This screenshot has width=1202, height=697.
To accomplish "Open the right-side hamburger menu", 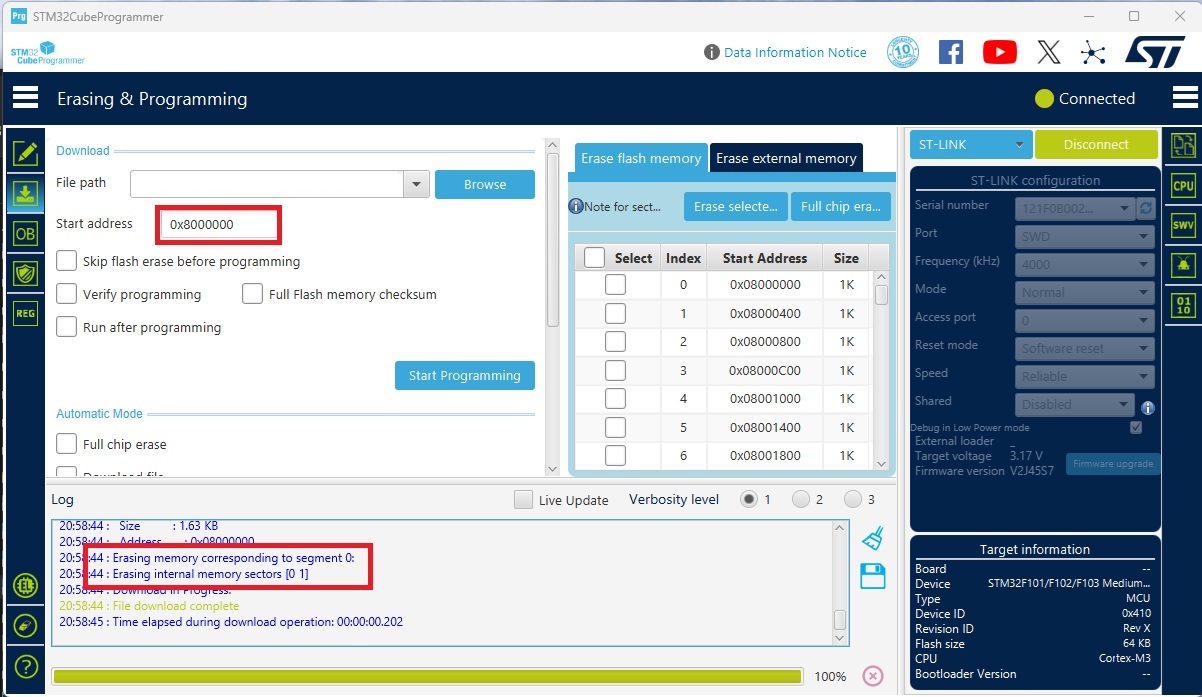I will tap(1185, 98).
